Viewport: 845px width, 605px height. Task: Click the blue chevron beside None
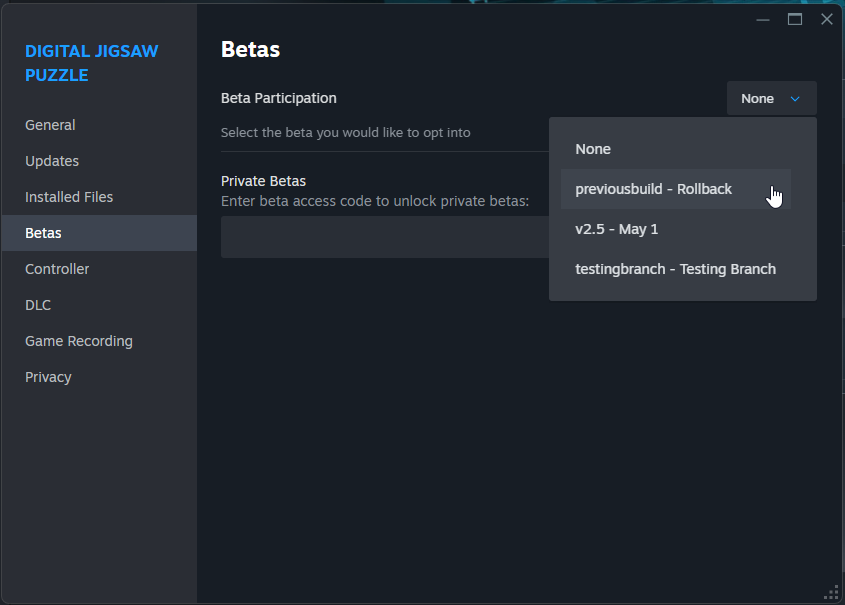tap(794, 99)
